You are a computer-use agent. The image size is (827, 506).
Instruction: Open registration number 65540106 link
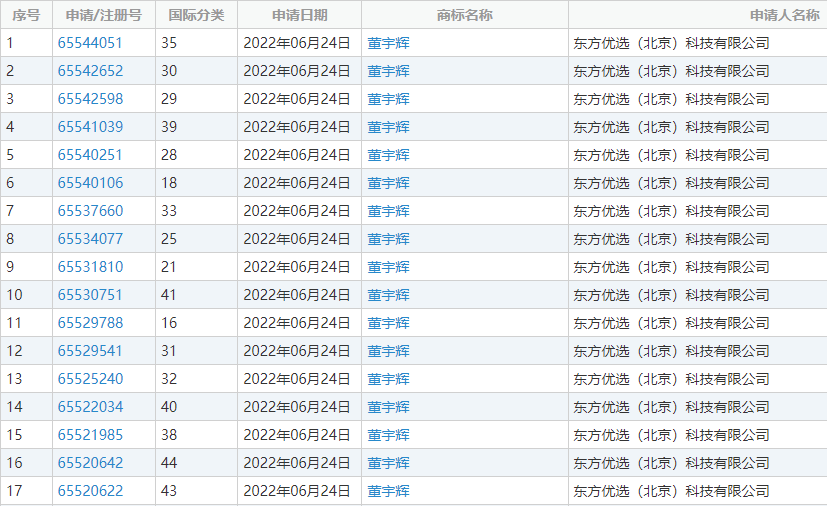click(x=90, y=183)
